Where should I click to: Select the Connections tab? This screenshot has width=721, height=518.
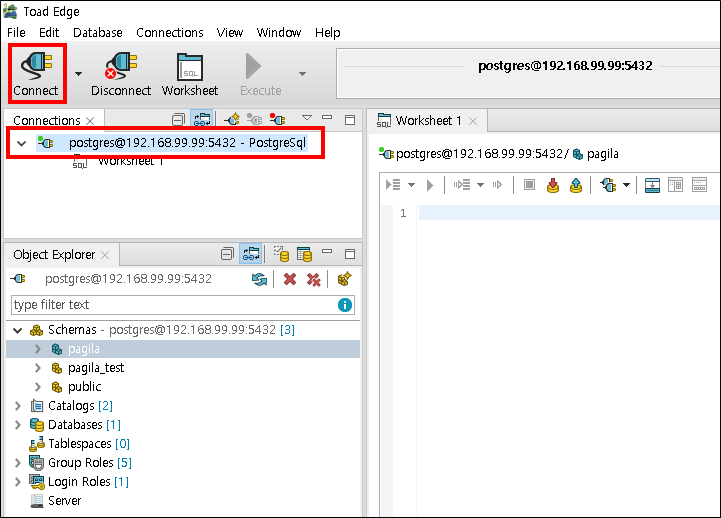[x=46, y=120]
